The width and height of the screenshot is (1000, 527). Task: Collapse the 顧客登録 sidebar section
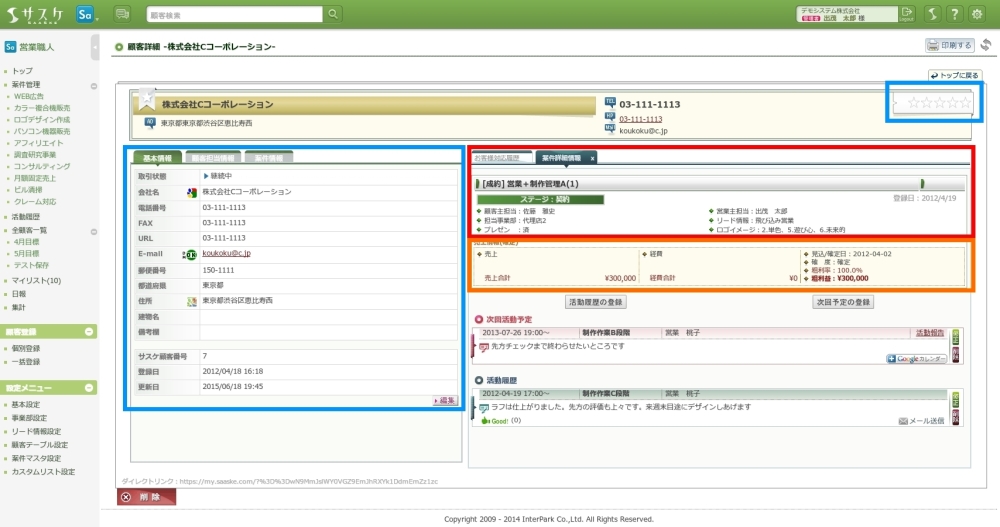[x=90, y=331]
